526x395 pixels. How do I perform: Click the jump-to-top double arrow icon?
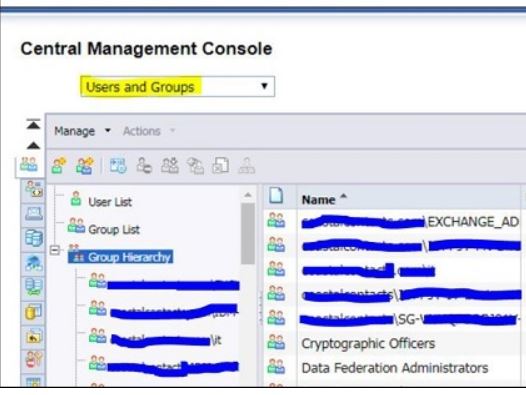point(33,124)
